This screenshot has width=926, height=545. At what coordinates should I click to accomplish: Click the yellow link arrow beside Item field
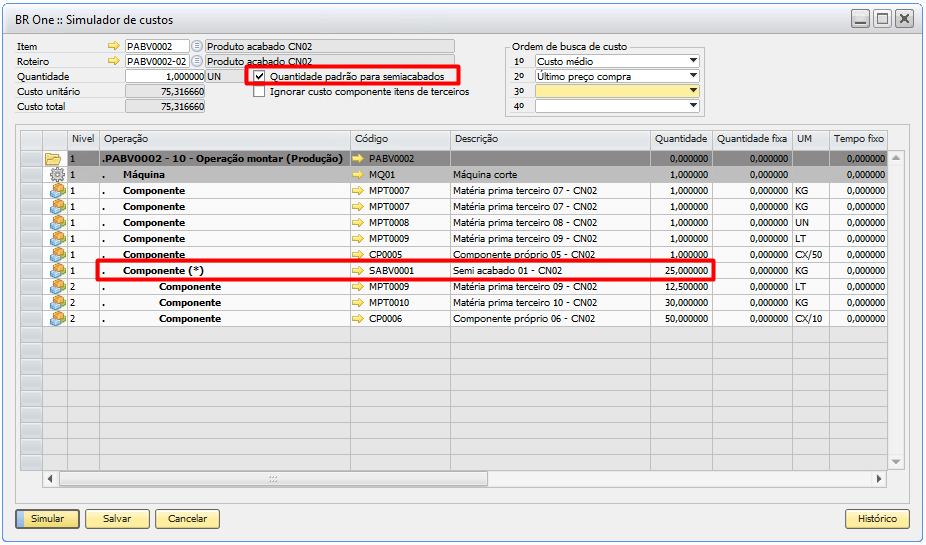113,46
